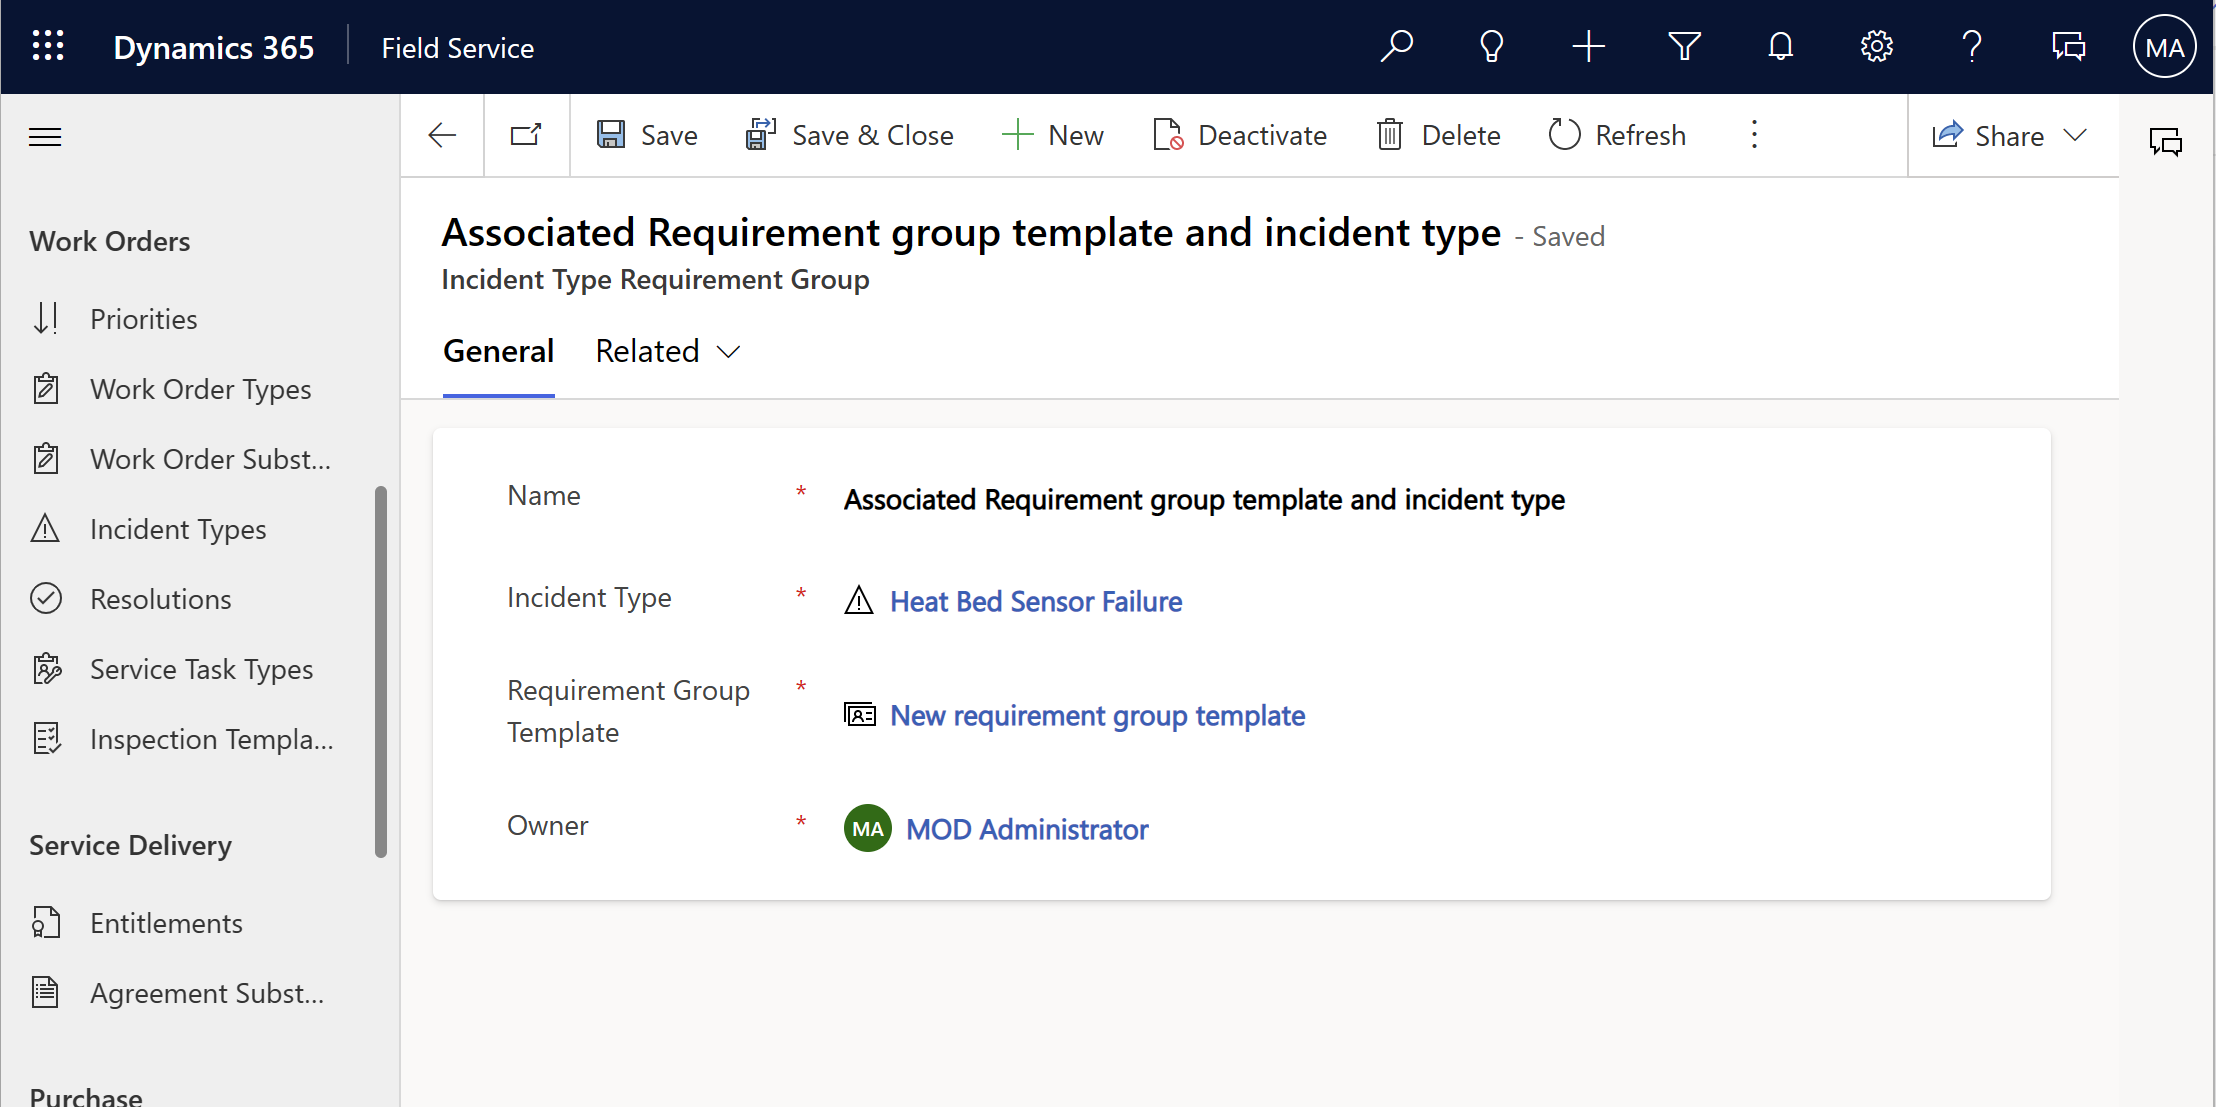Click the filter icon in top bar

[x=1685, y=47]
